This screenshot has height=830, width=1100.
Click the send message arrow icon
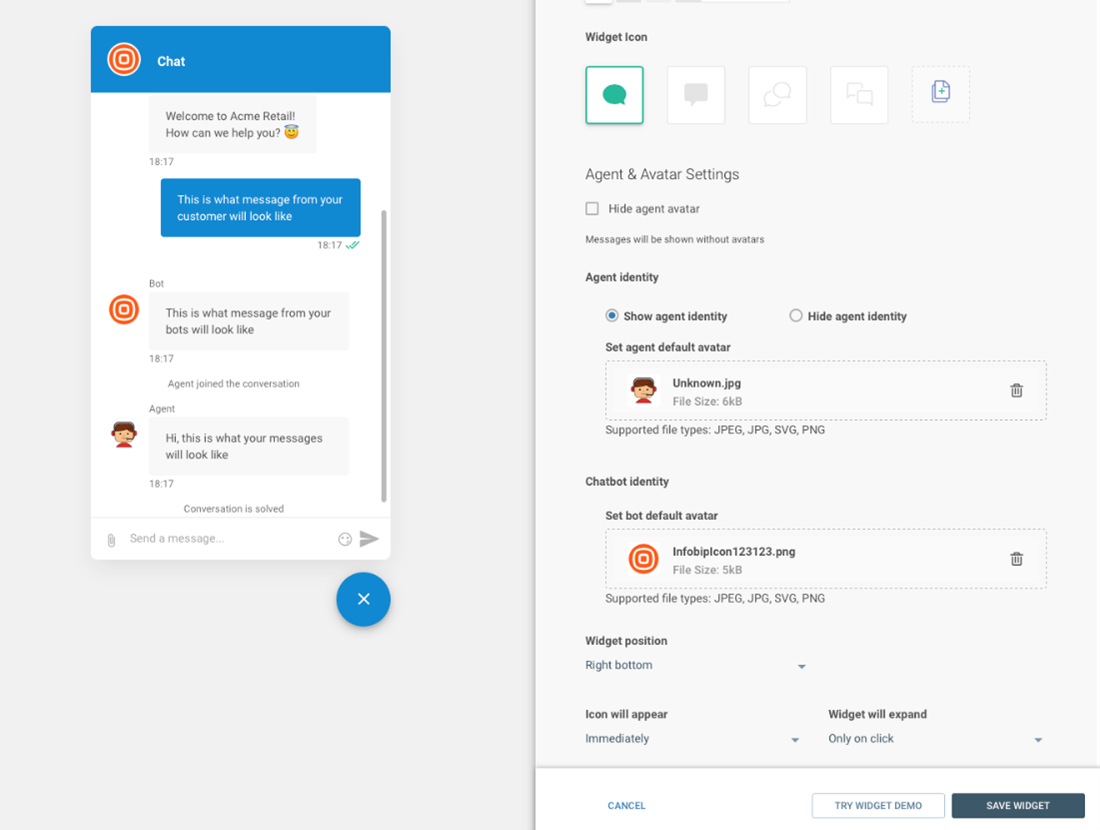coord(369,539)
